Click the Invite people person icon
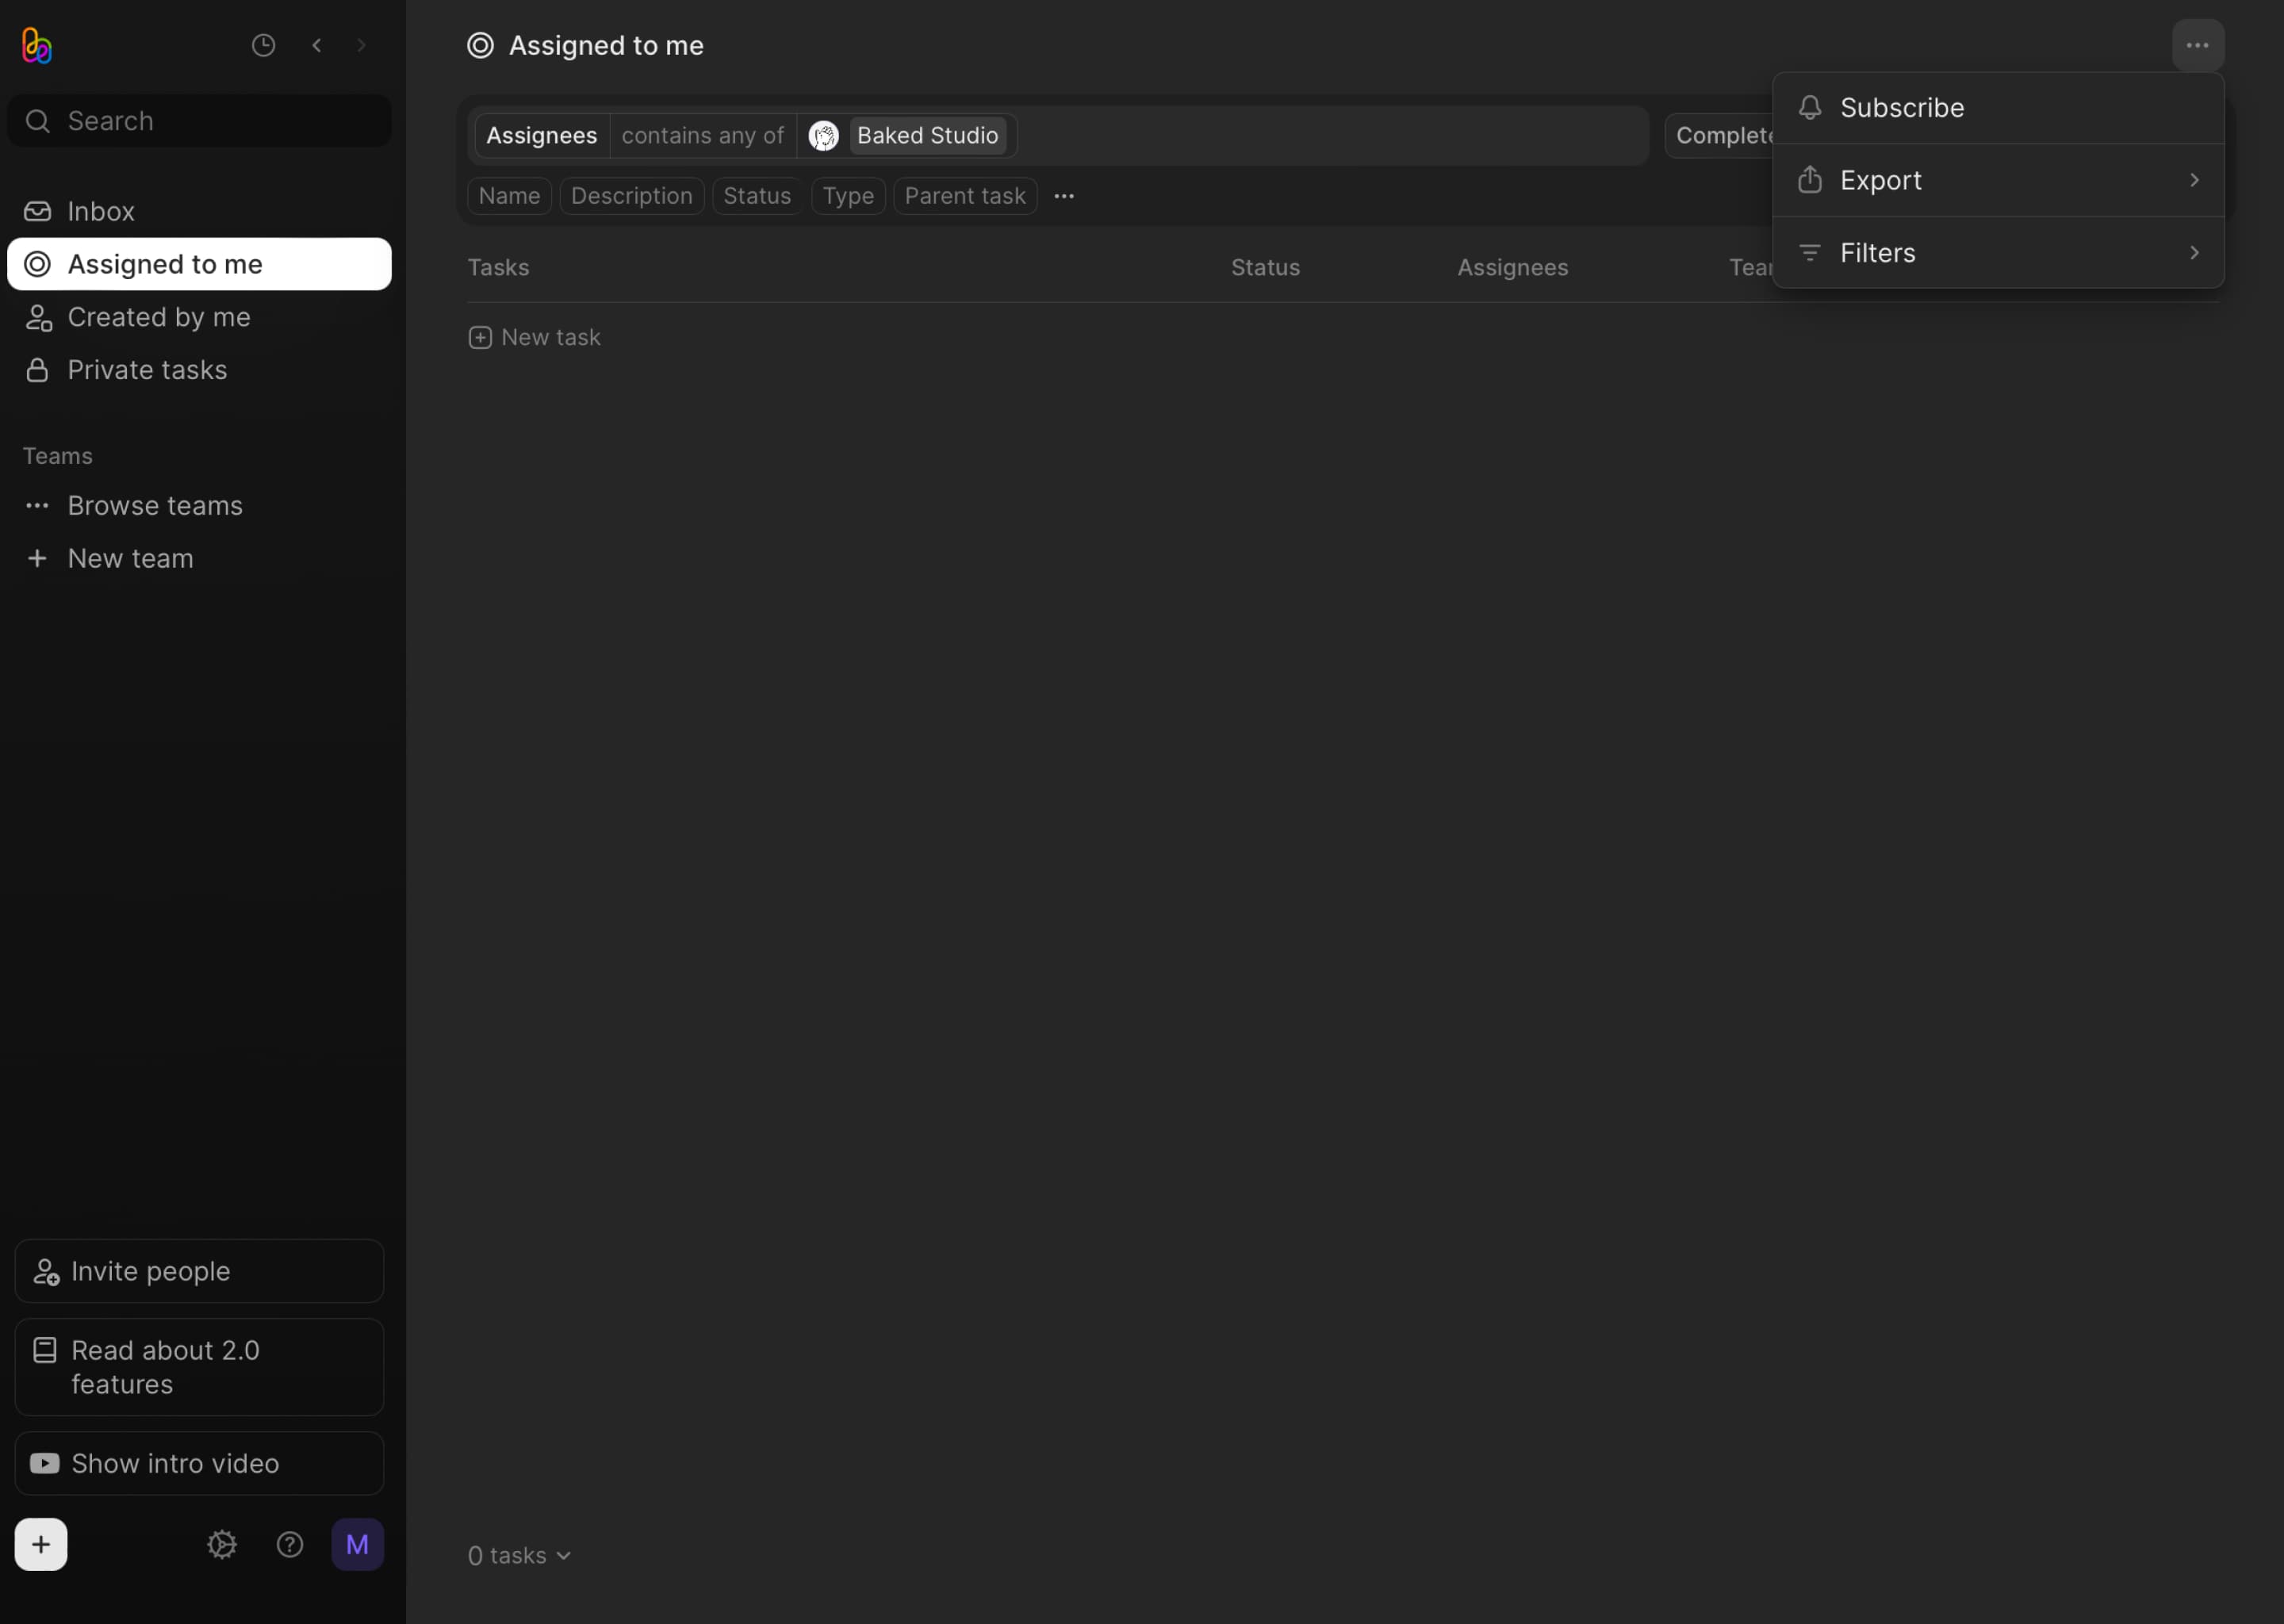 pyautogui.click(x=46, y=1271)
